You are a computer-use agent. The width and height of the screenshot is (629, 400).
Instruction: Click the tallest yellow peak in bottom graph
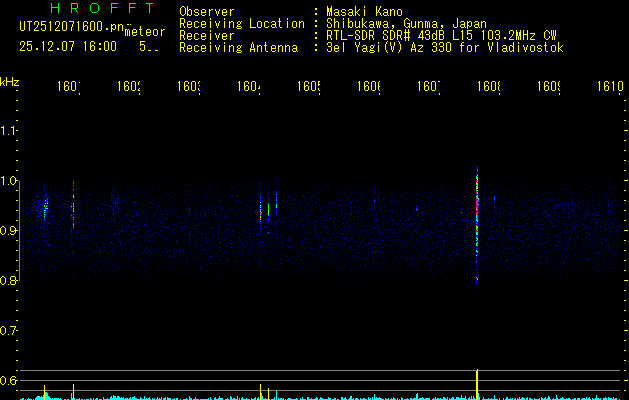477,382
